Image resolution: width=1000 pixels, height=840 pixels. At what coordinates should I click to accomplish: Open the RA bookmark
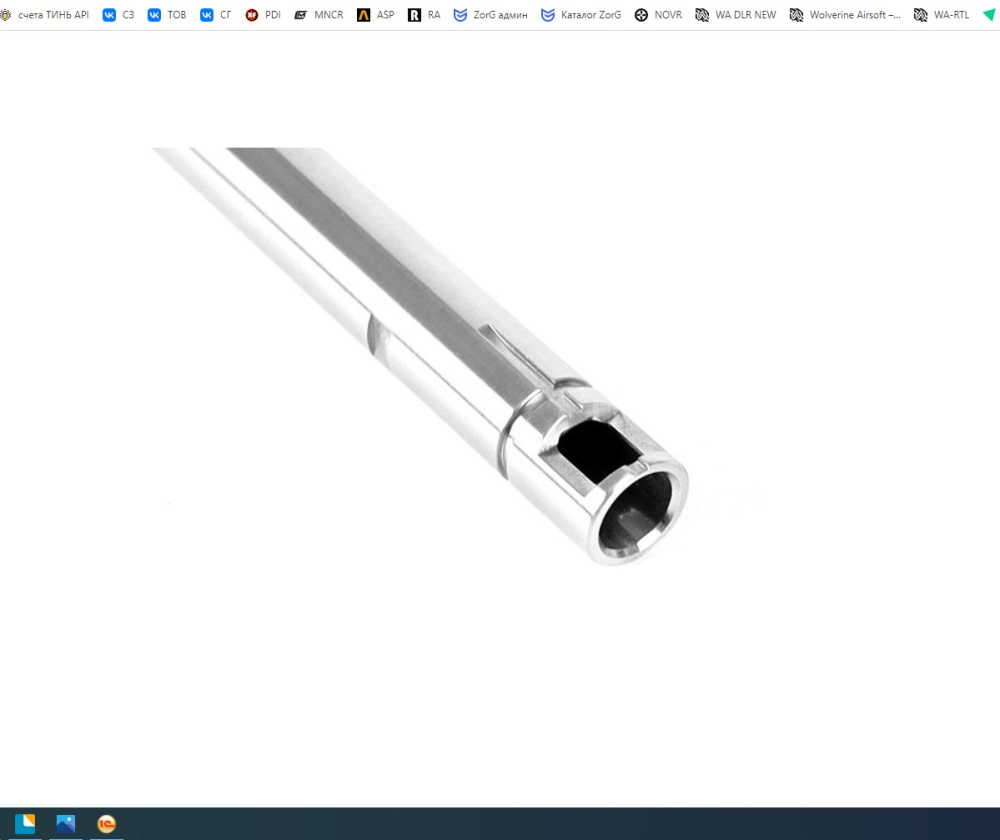point(424,15)
